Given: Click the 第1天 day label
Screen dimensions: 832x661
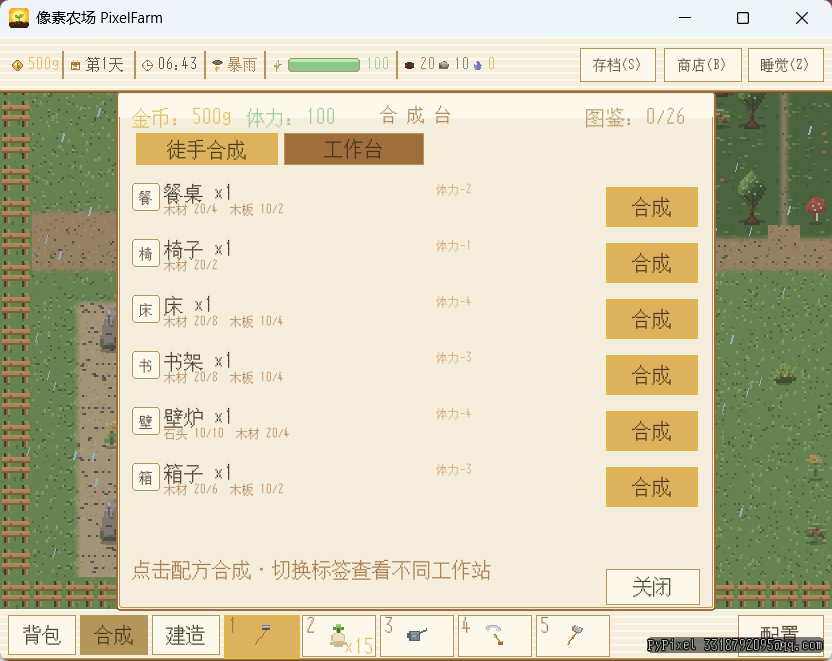Looking at the screenshot, I should 105,65.
